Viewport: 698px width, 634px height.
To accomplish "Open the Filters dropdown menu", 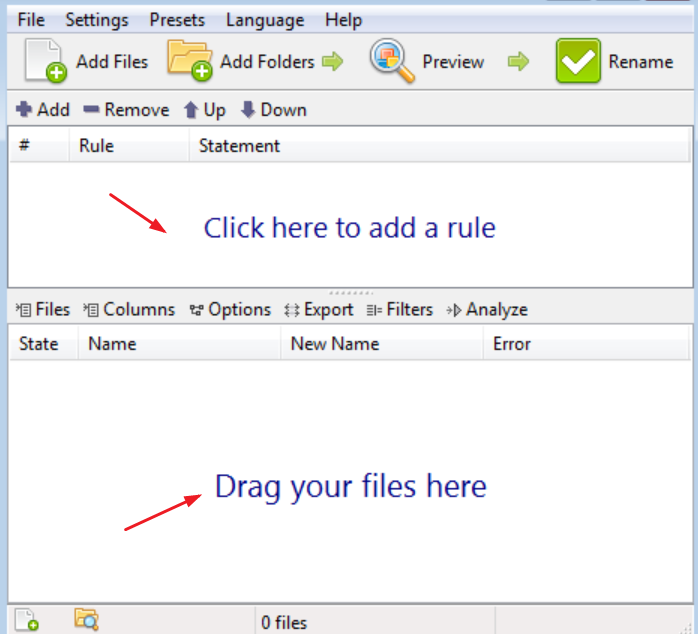I will pyautogui.click(x=400, y=309).
